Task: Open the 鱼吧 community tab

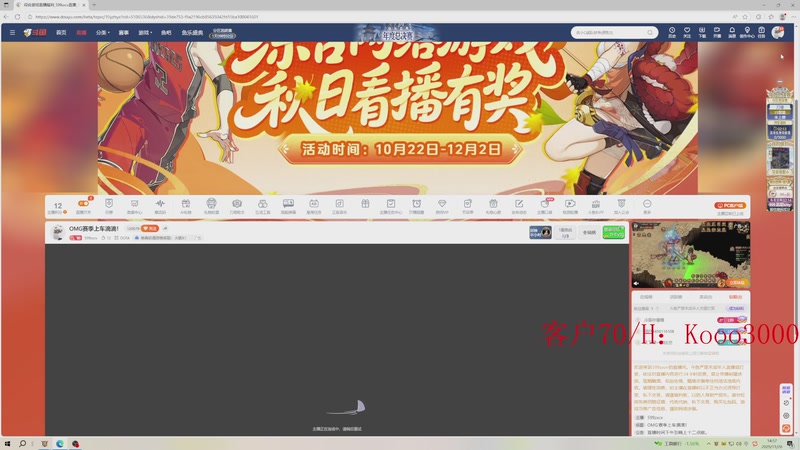Action: [x=166, y=32]
